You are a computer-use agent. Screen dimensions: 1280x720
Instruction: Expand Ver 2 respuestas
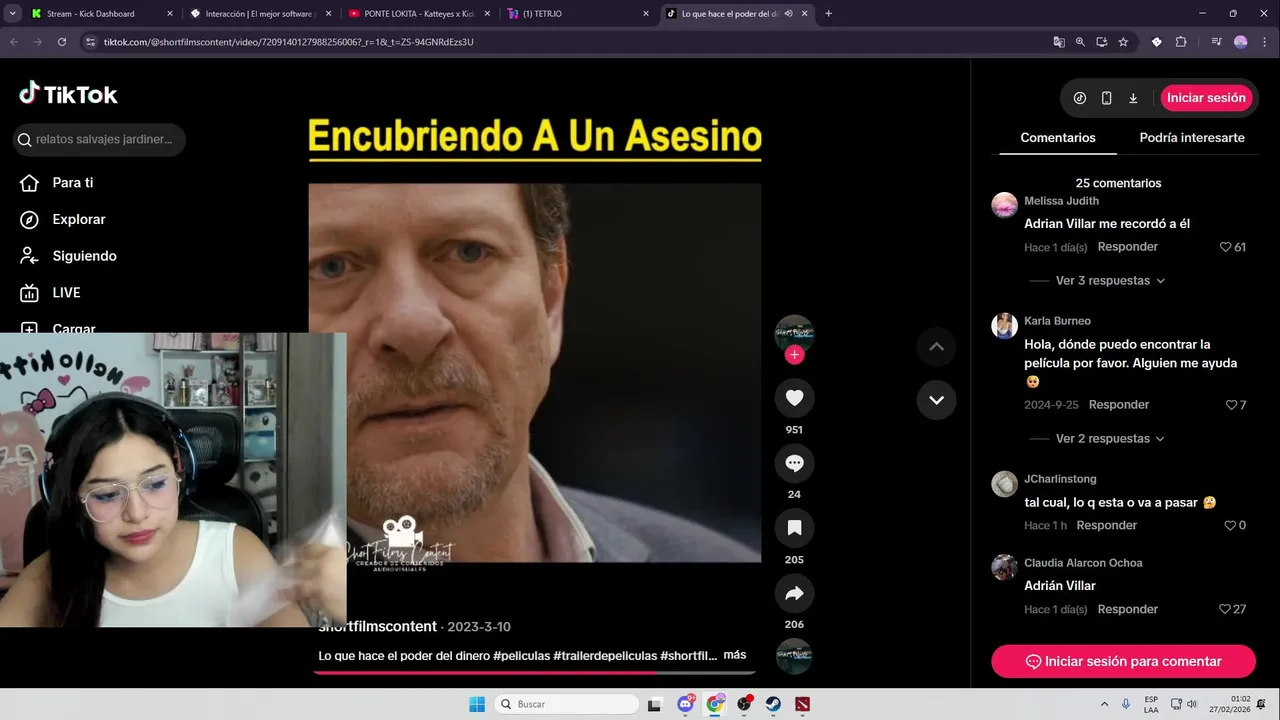pos(1110,439)
